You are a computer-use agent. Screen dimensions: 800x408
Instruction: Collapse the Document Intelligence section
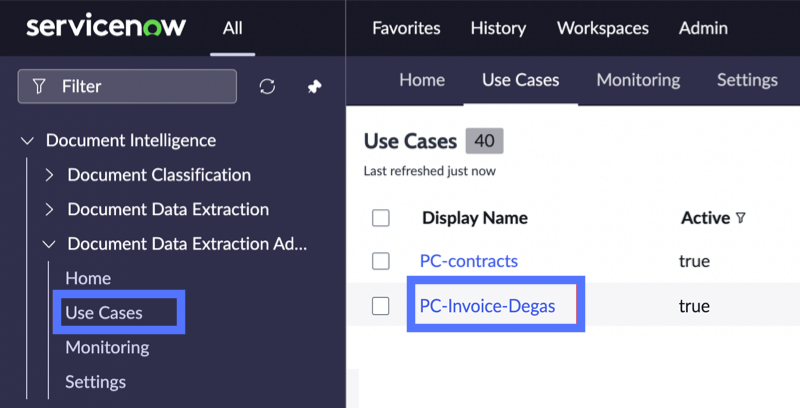pyautogui.click(x=27, y=141)
